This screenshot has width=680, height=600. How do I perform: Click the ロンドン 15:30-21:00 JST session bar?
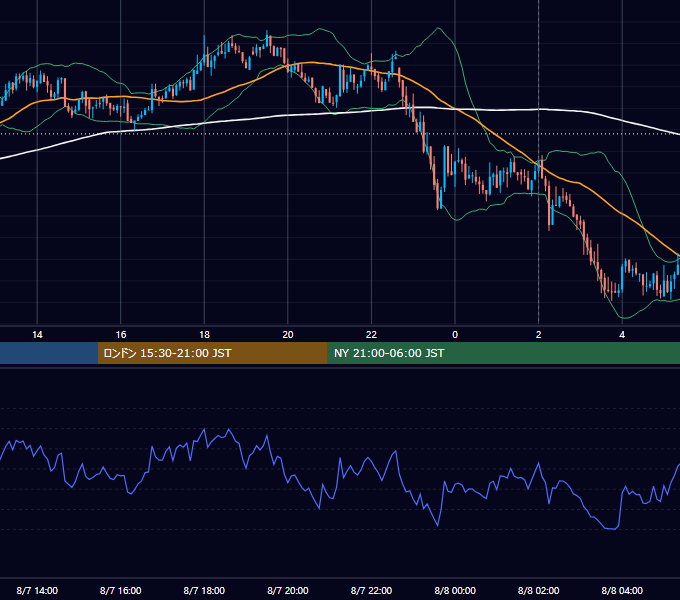click(x=212, y=353)
